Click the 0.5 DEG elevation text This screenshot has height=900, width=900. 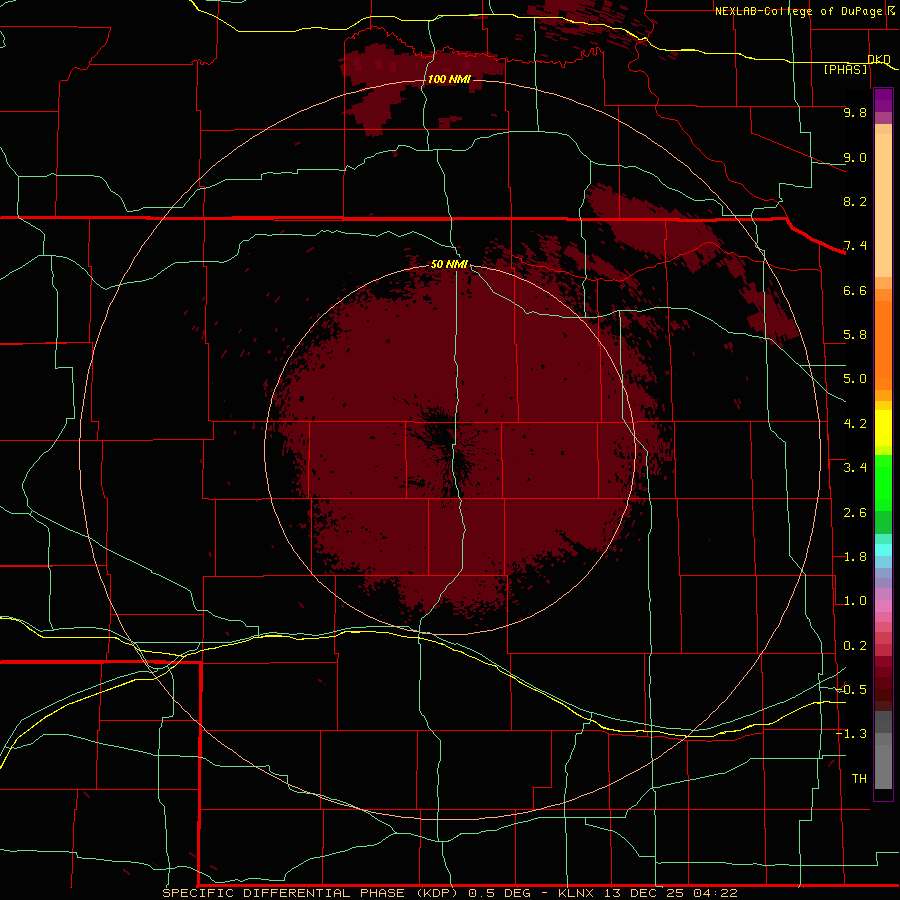(x=499, y=893)
